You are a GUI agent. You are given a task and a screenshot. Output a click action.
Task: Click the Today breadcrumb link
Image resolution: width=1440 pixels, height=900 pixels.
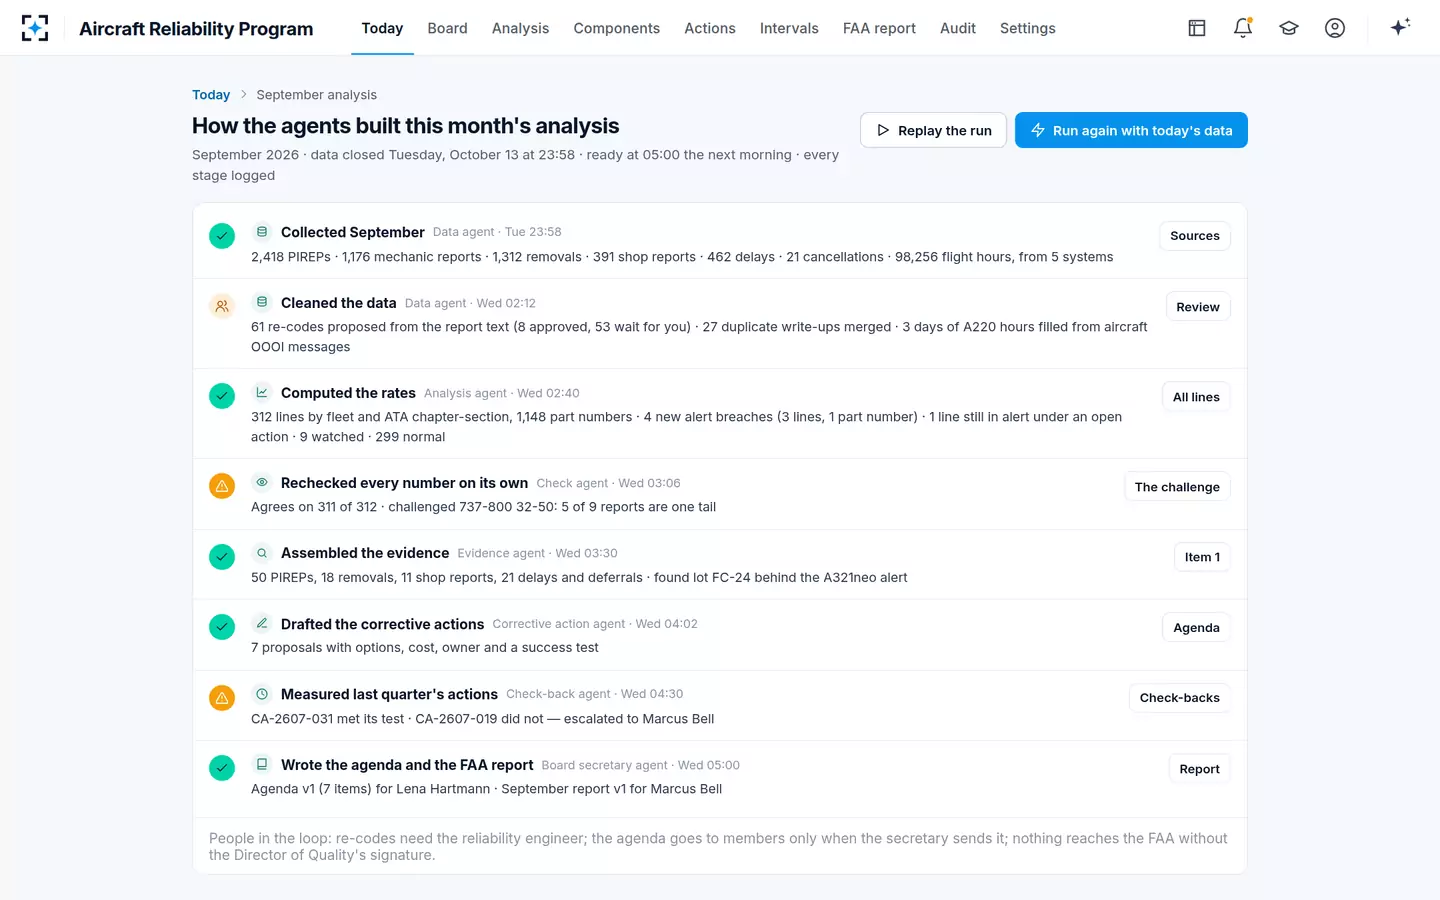tap(211, 95)
